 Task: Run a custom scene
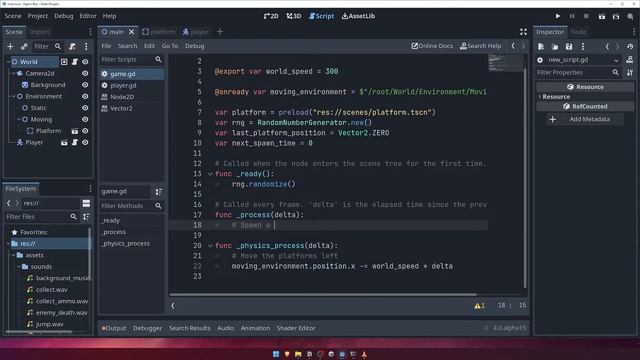616,16
